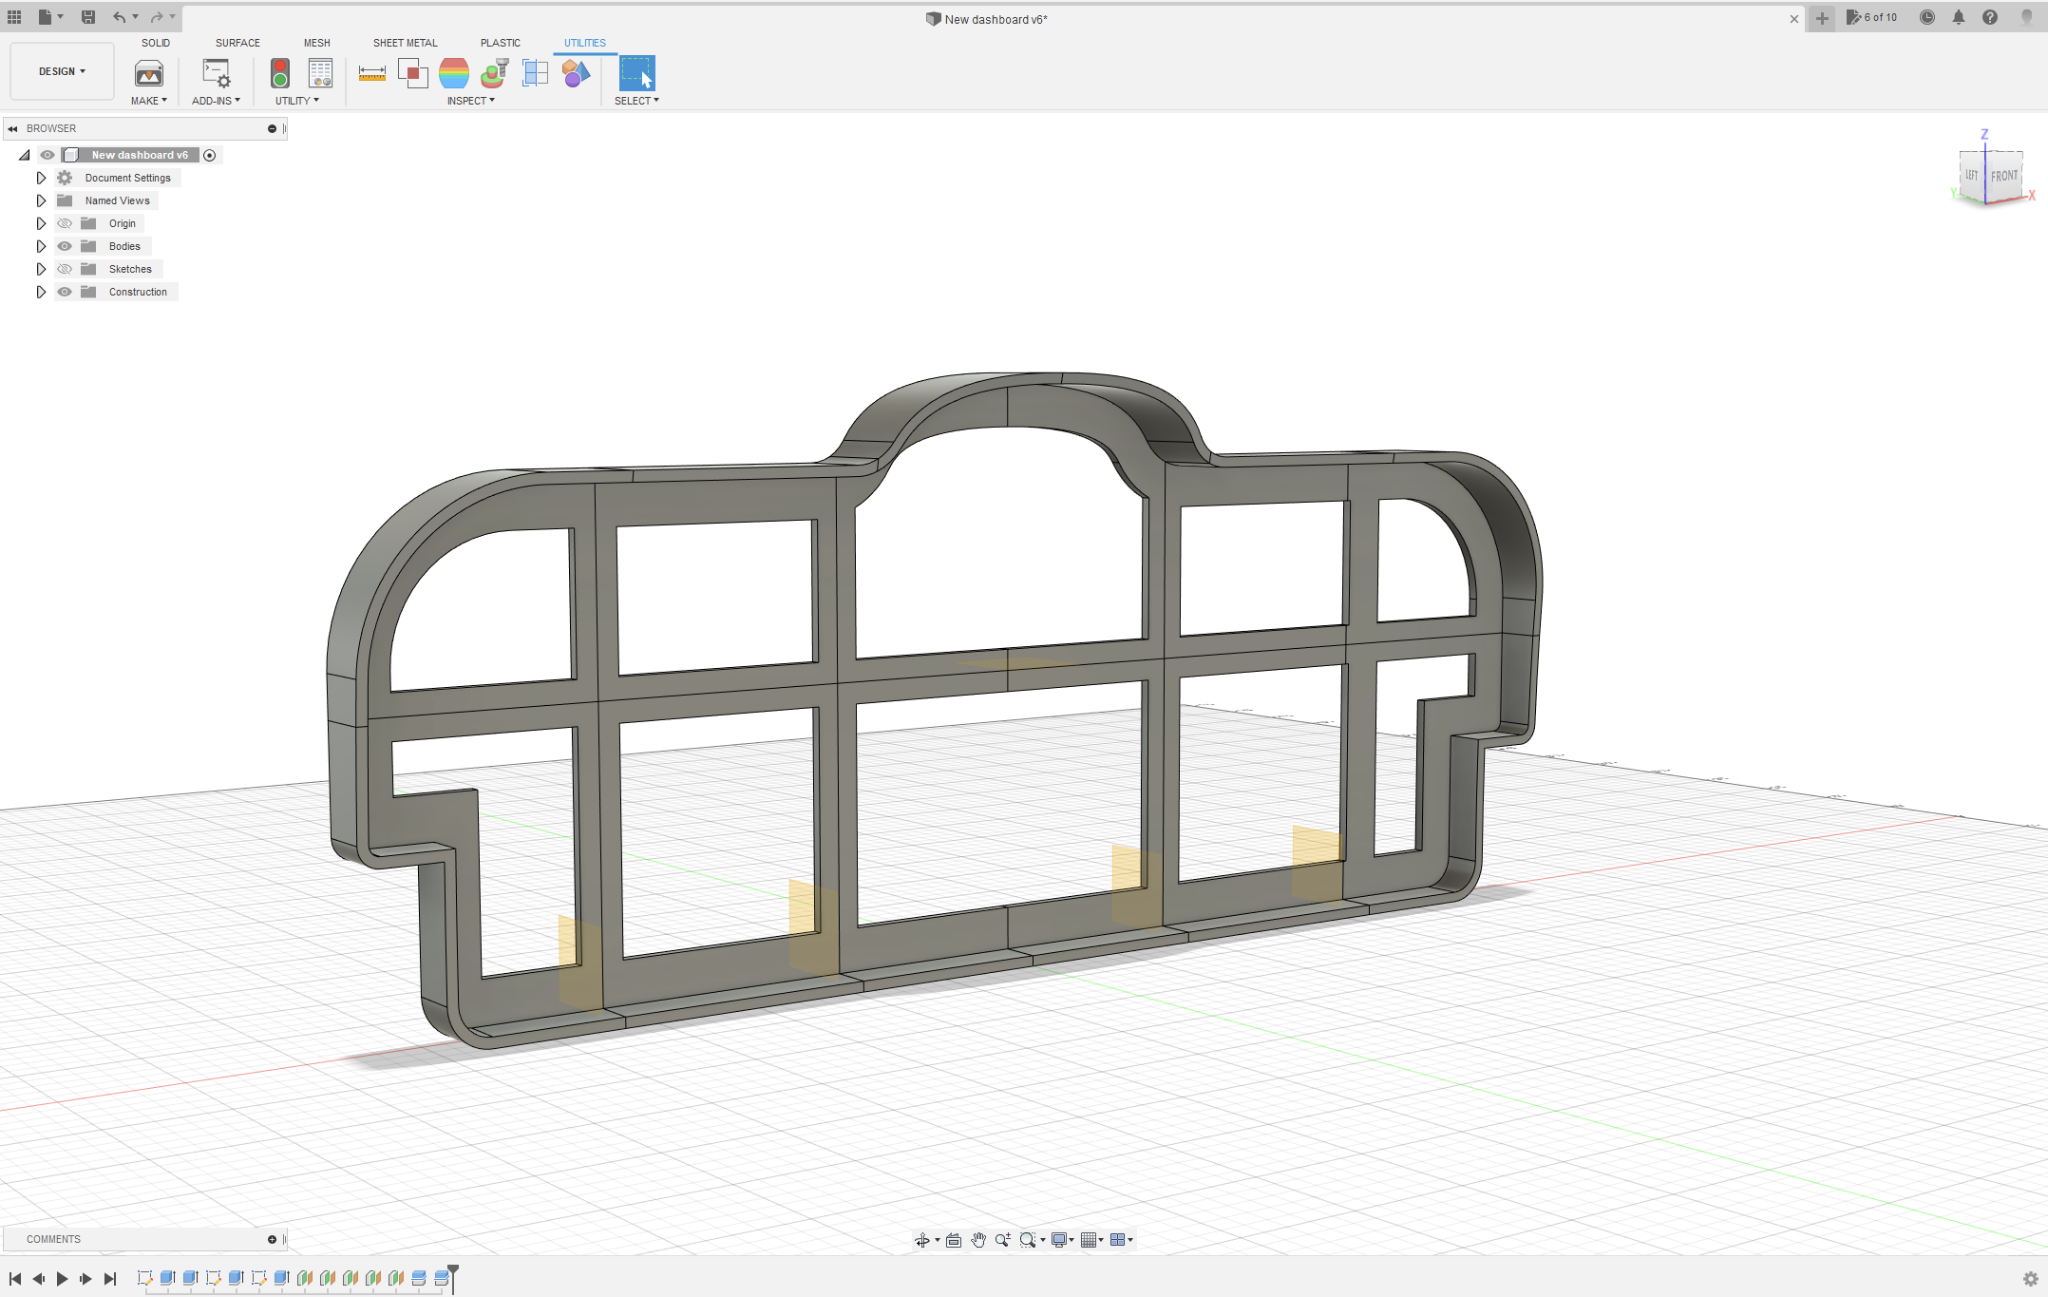Open Zebra Analysis striped icon

[x=454, y=73]
